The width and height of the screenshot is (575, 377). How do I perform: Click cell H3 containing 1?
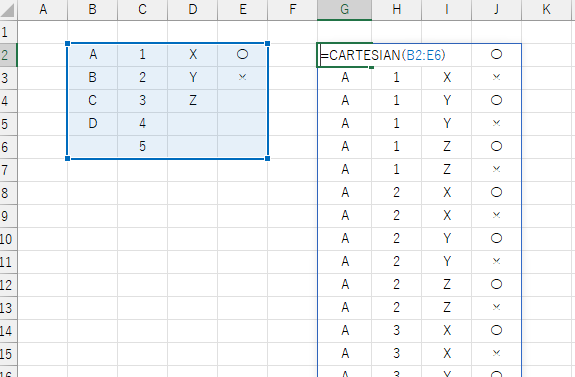[x=397, y=78]
